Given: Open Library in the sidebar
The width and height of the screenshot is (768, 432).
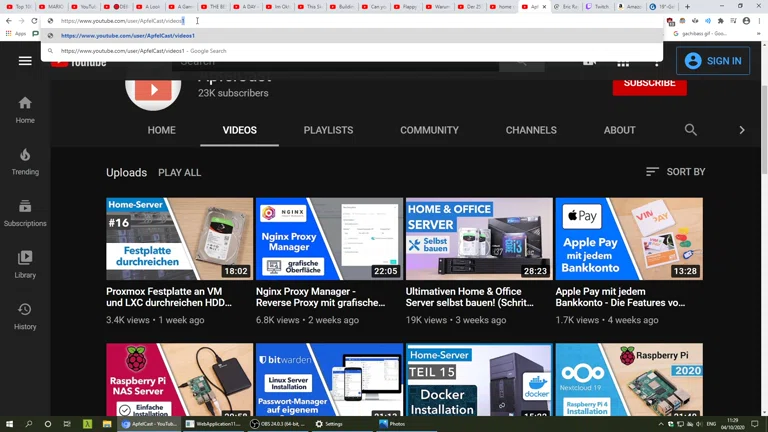Looking at the screenshot, I should pyautogui.click(x=25, y=265).
